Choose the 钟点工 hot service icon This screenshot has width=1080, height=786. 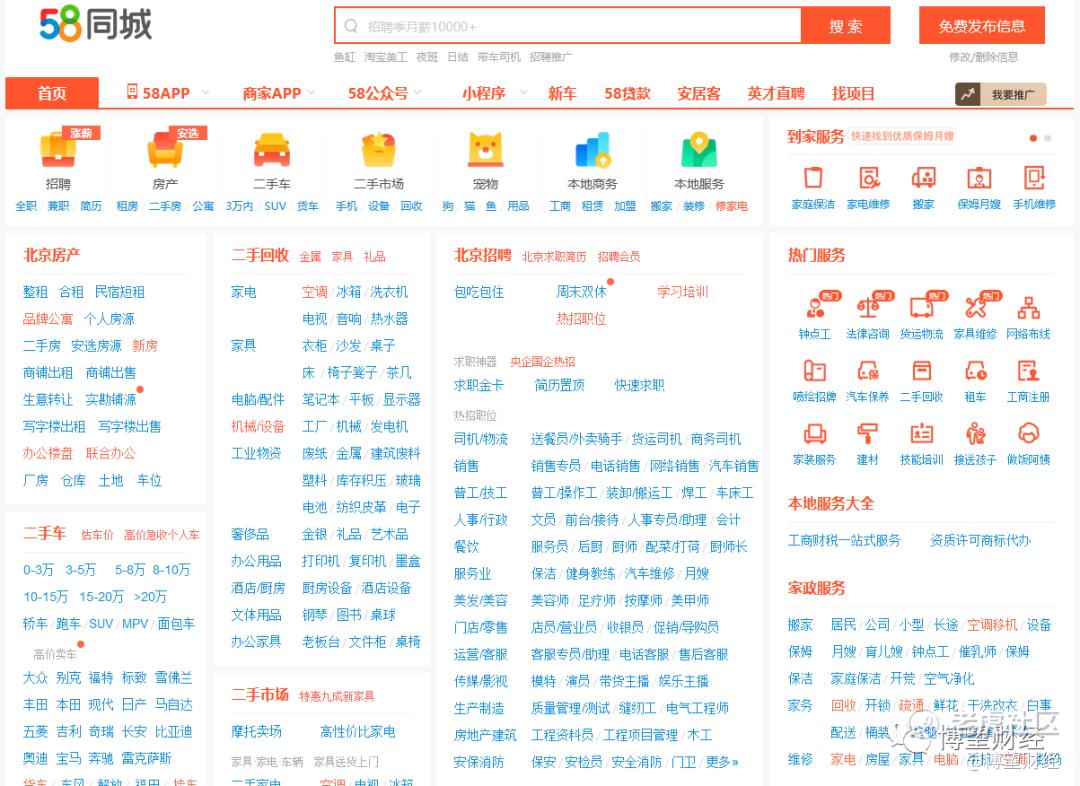point(815,307)
